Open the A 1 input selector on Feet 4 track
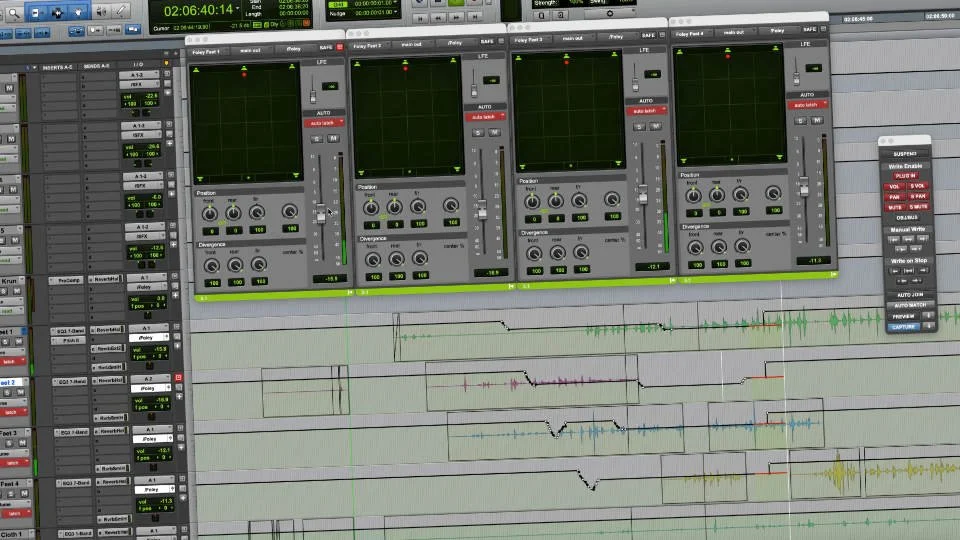Screen dimensions: 960x540 point(152,480)
